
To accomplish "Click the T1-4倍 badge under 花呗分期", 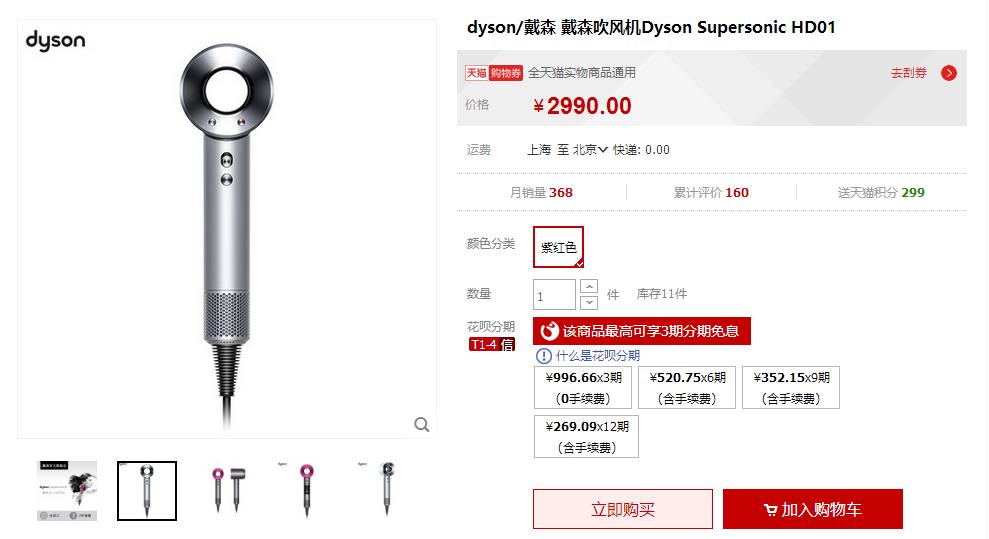I will click(492, 344).
